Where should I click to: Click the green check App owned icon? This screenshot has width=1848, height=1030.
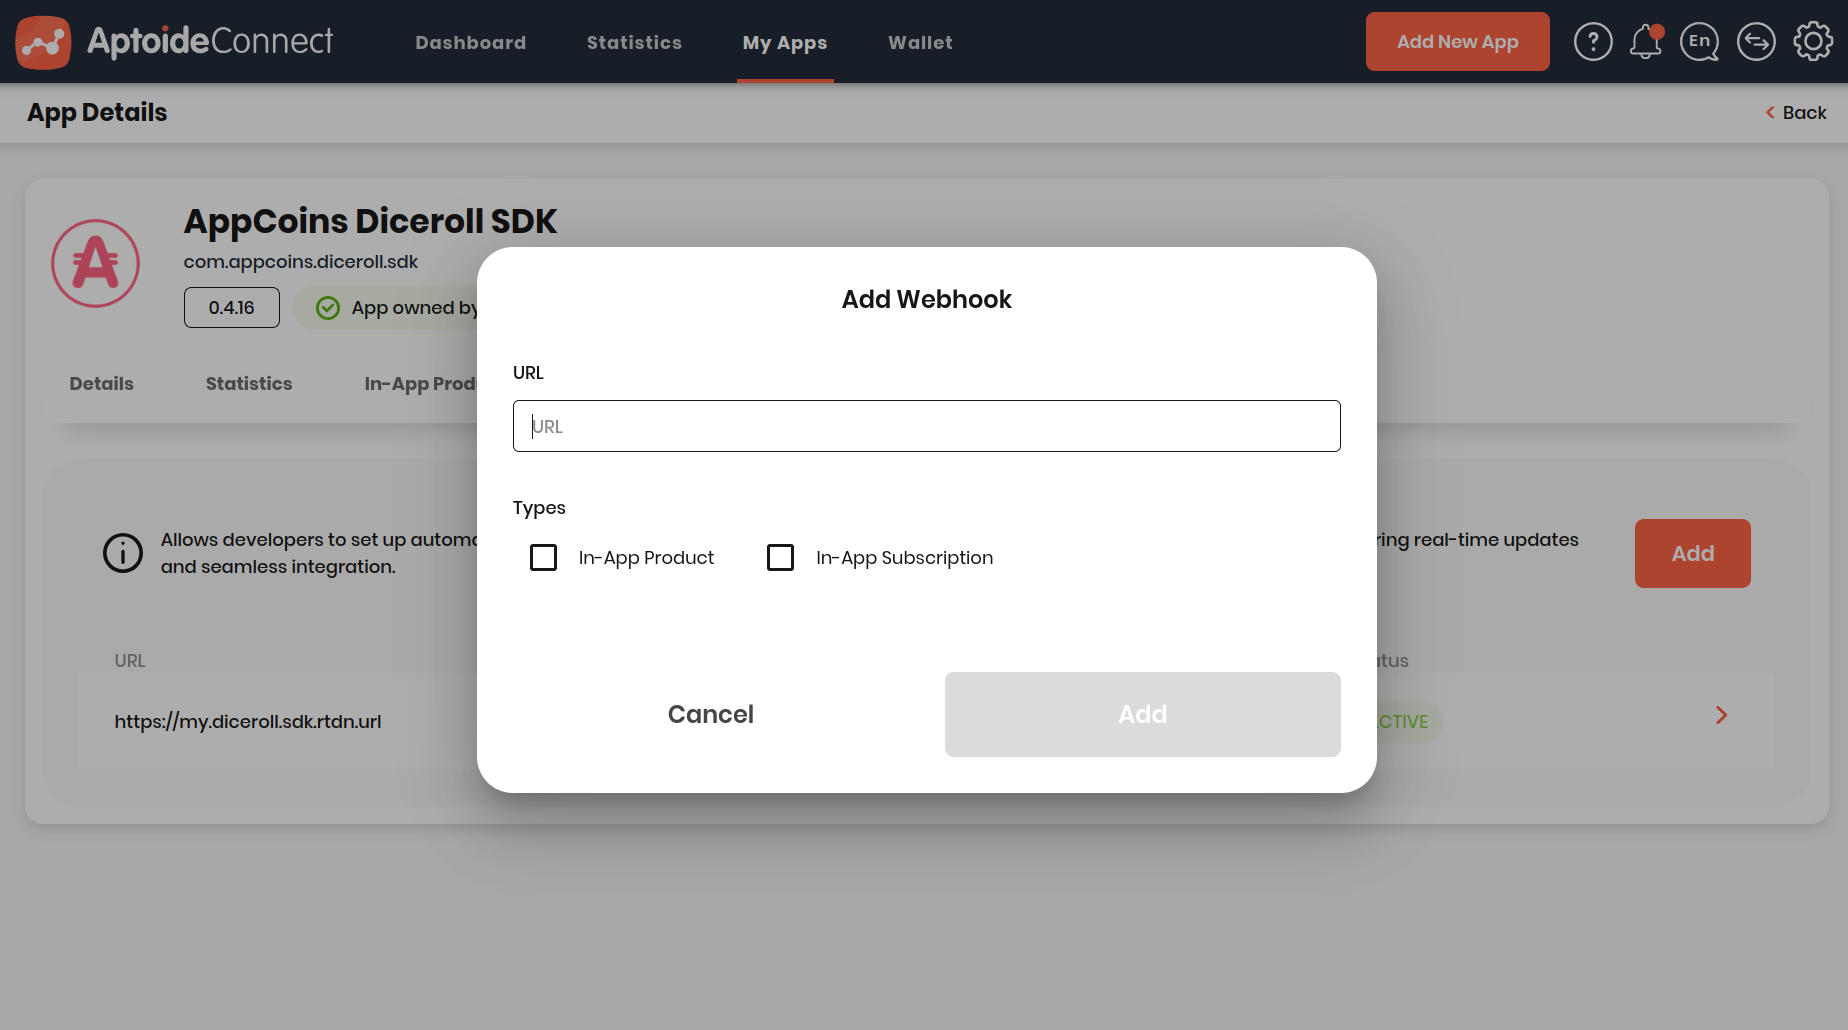[x=328, y=308]
